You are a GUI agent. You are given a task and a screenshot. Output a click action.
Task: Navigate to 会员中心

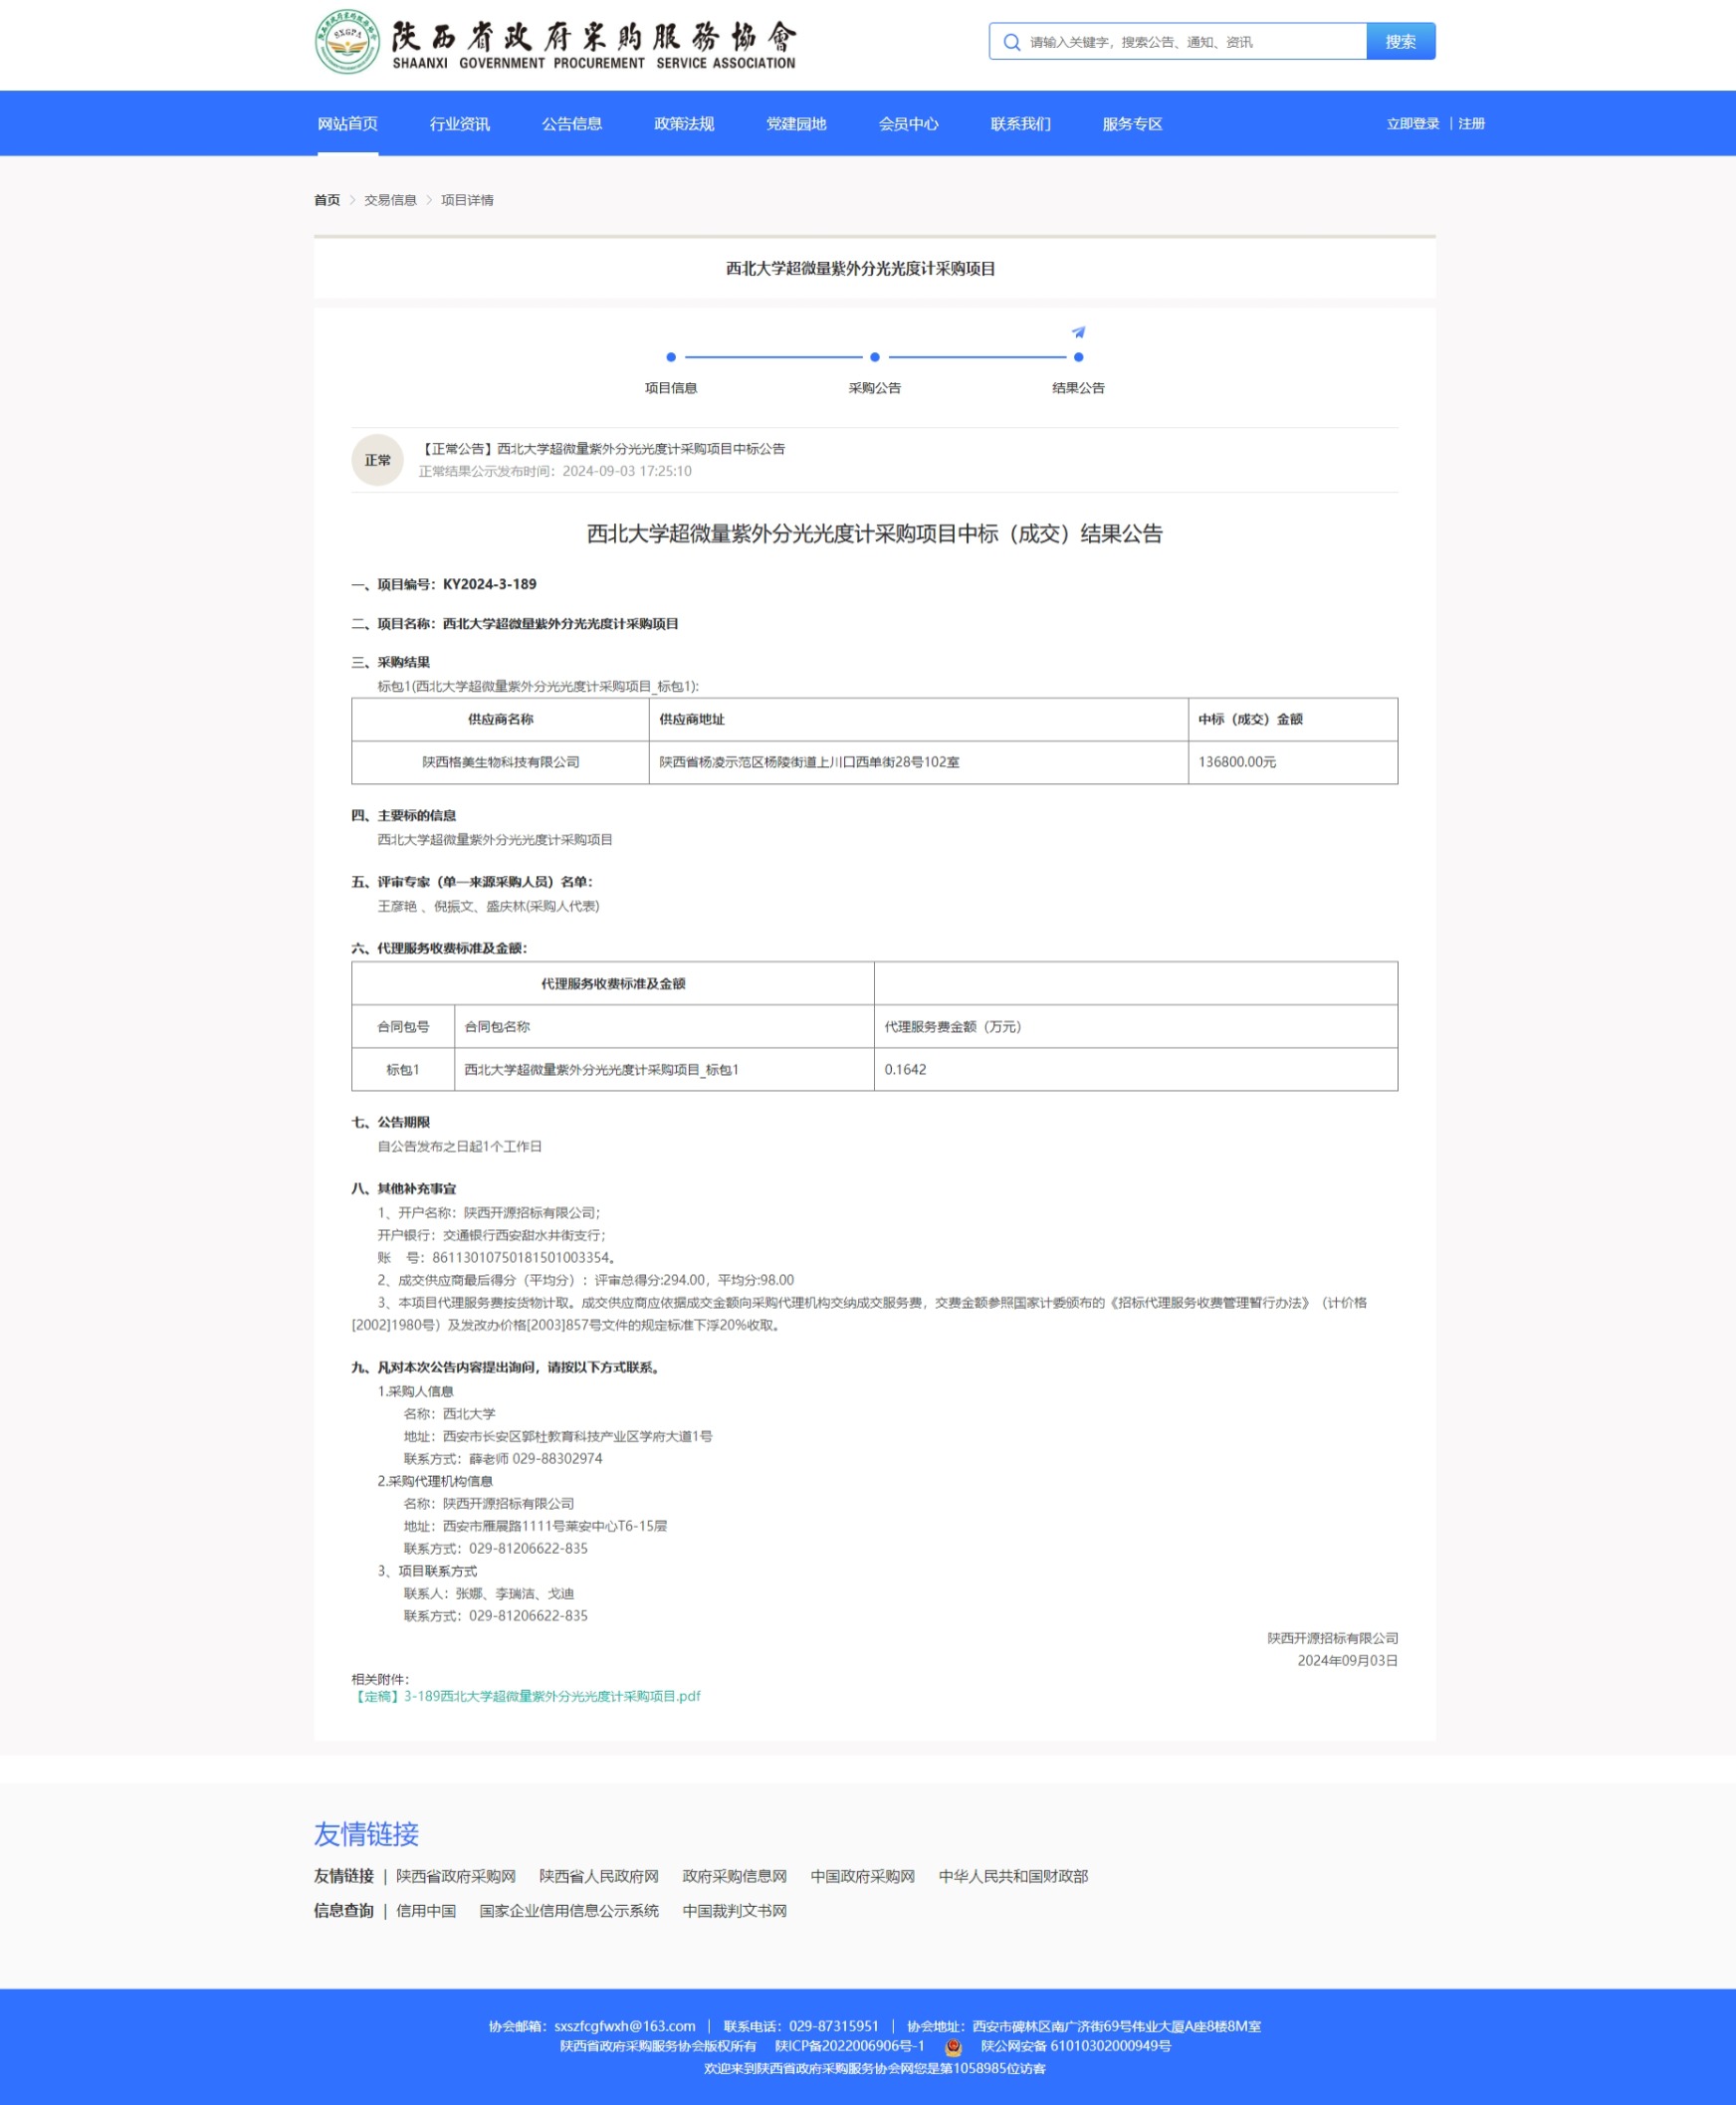point(908,124)
